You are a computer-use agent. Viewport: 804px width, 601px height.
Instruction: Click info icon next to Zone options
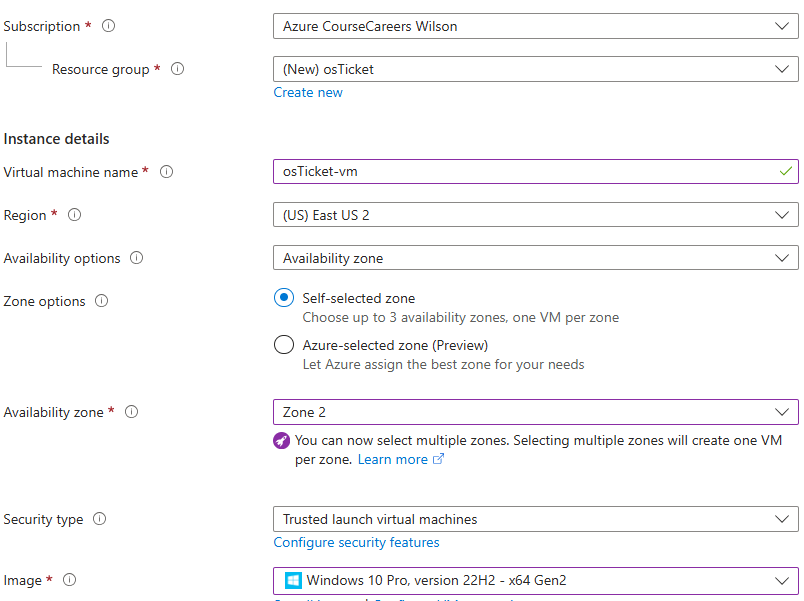tap(102, 301)
